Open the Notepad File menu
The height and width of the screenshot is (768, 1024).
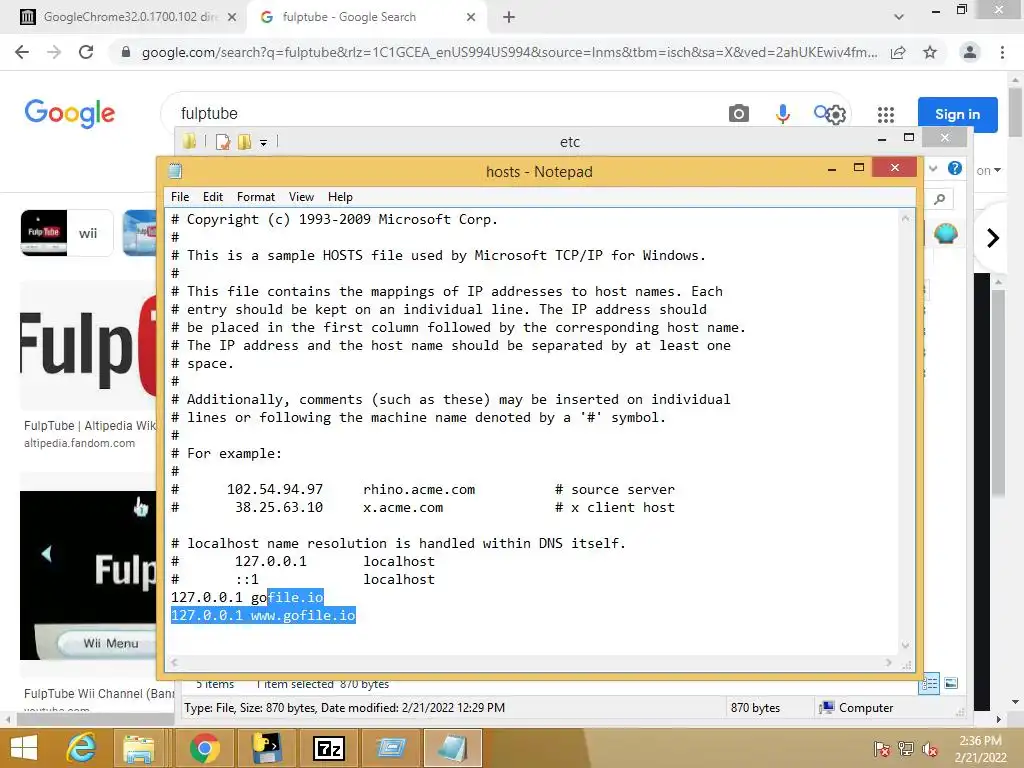click(180, 197)
